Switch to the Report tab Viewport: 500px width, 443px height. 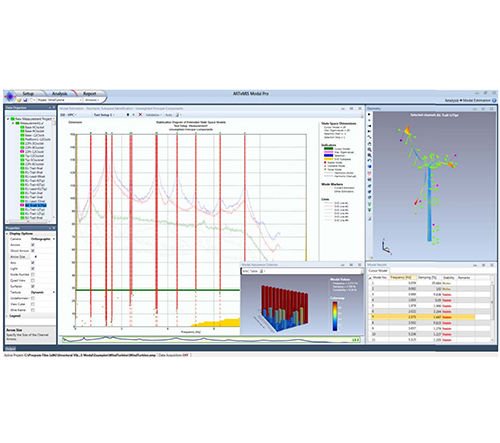tap(89, 94)
